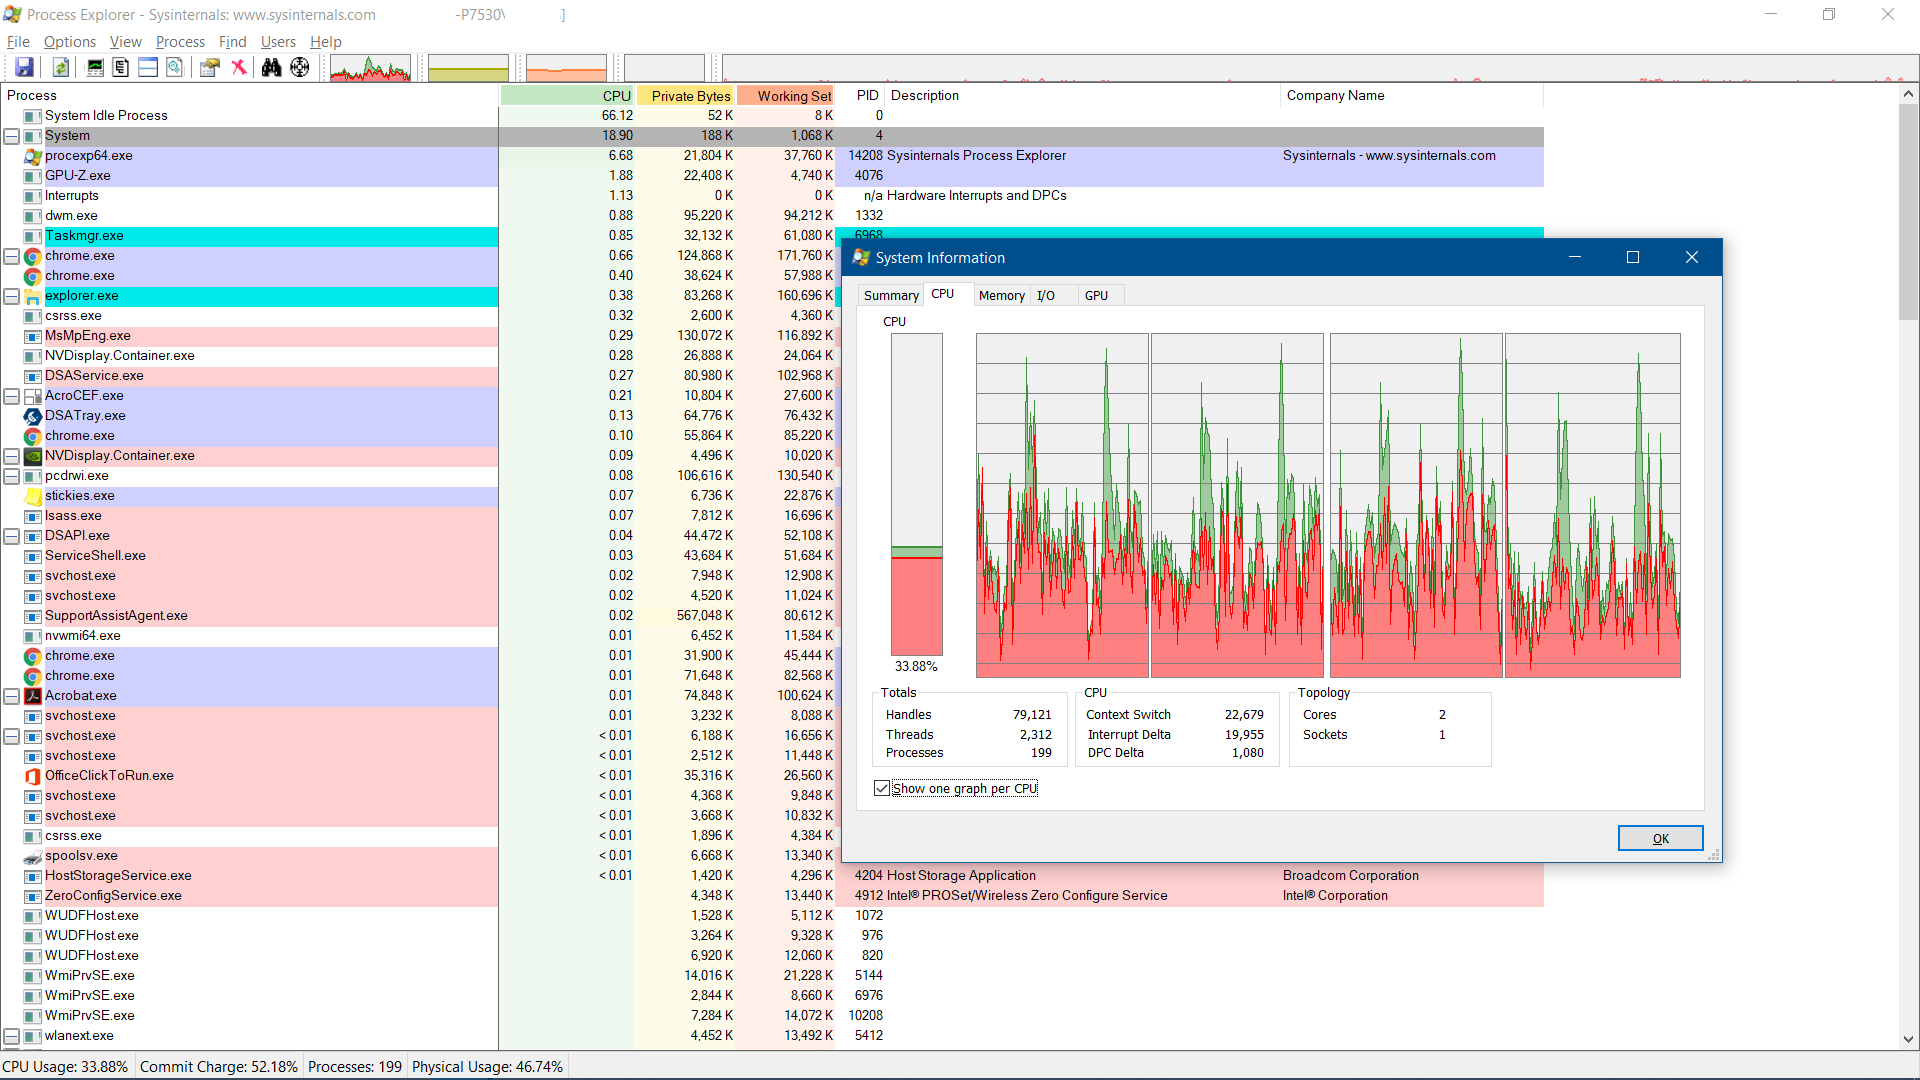1920x1080 pixels.
Task: Open the Options menu
Action: click(x=69, y=42)
